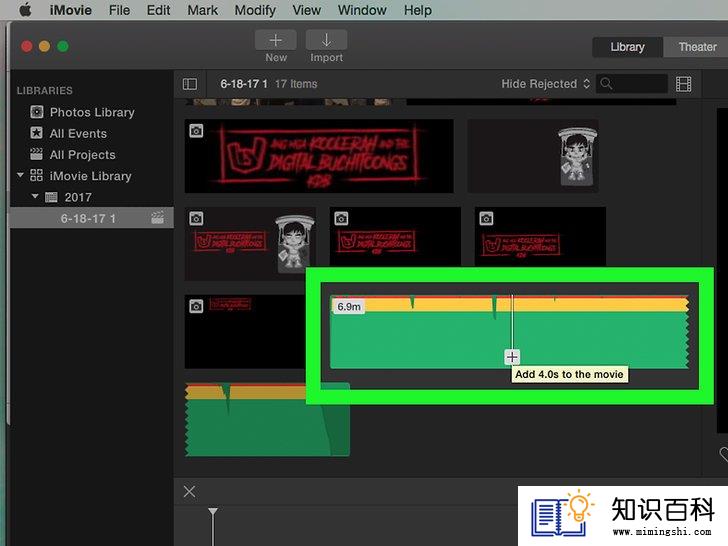
Task: Switch to the Theater tab
Action: click(696, 47)
